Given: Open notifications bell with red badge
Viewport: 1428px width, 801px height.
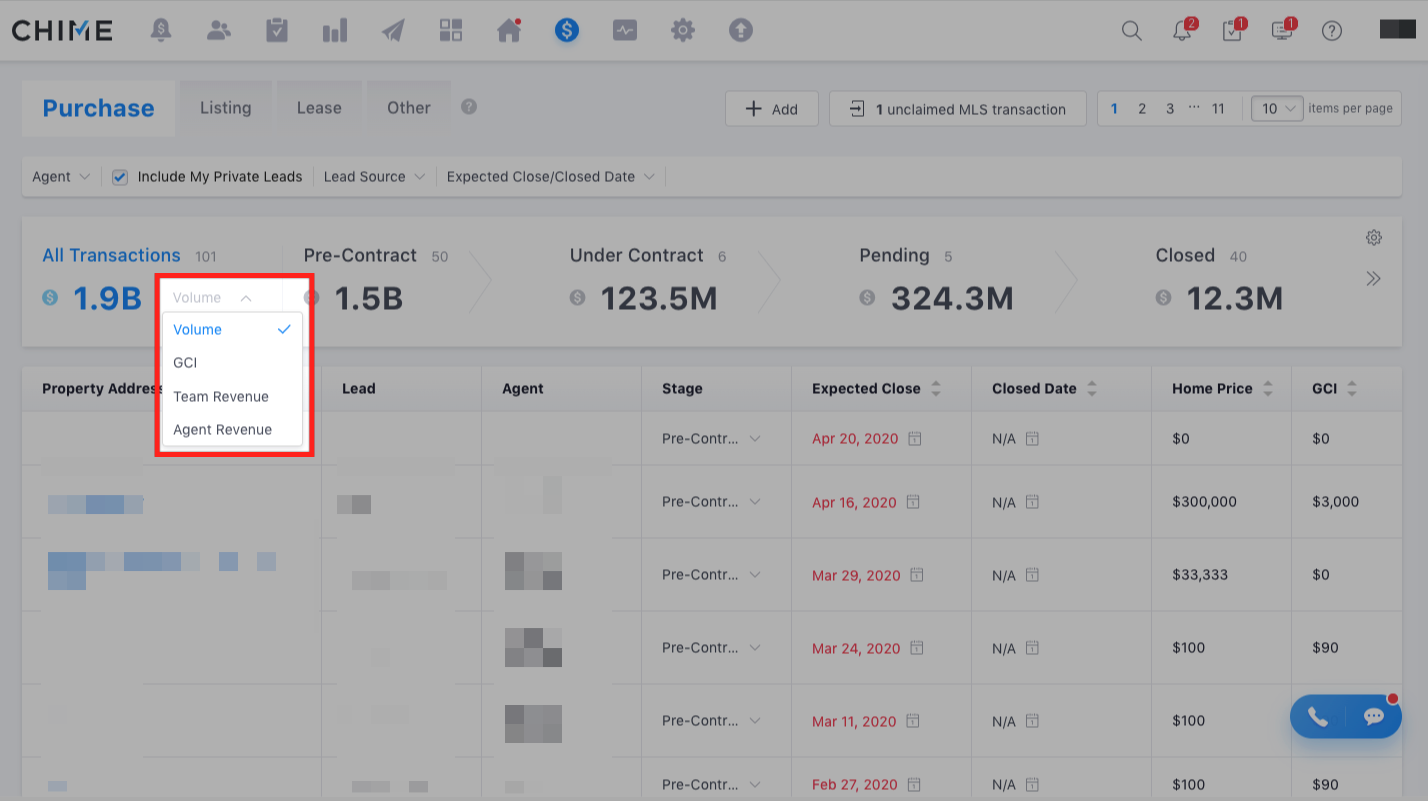Looking at the screenshot, I should pos(1183,30).
